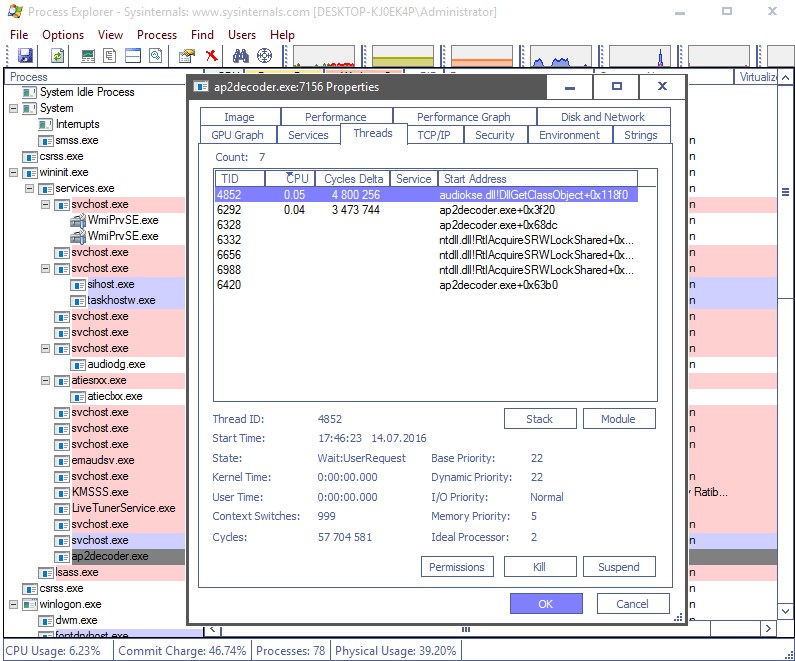This screenshot has width=795, height=661.
Task: Switch to the Performance tab
Action: point(336,117)
